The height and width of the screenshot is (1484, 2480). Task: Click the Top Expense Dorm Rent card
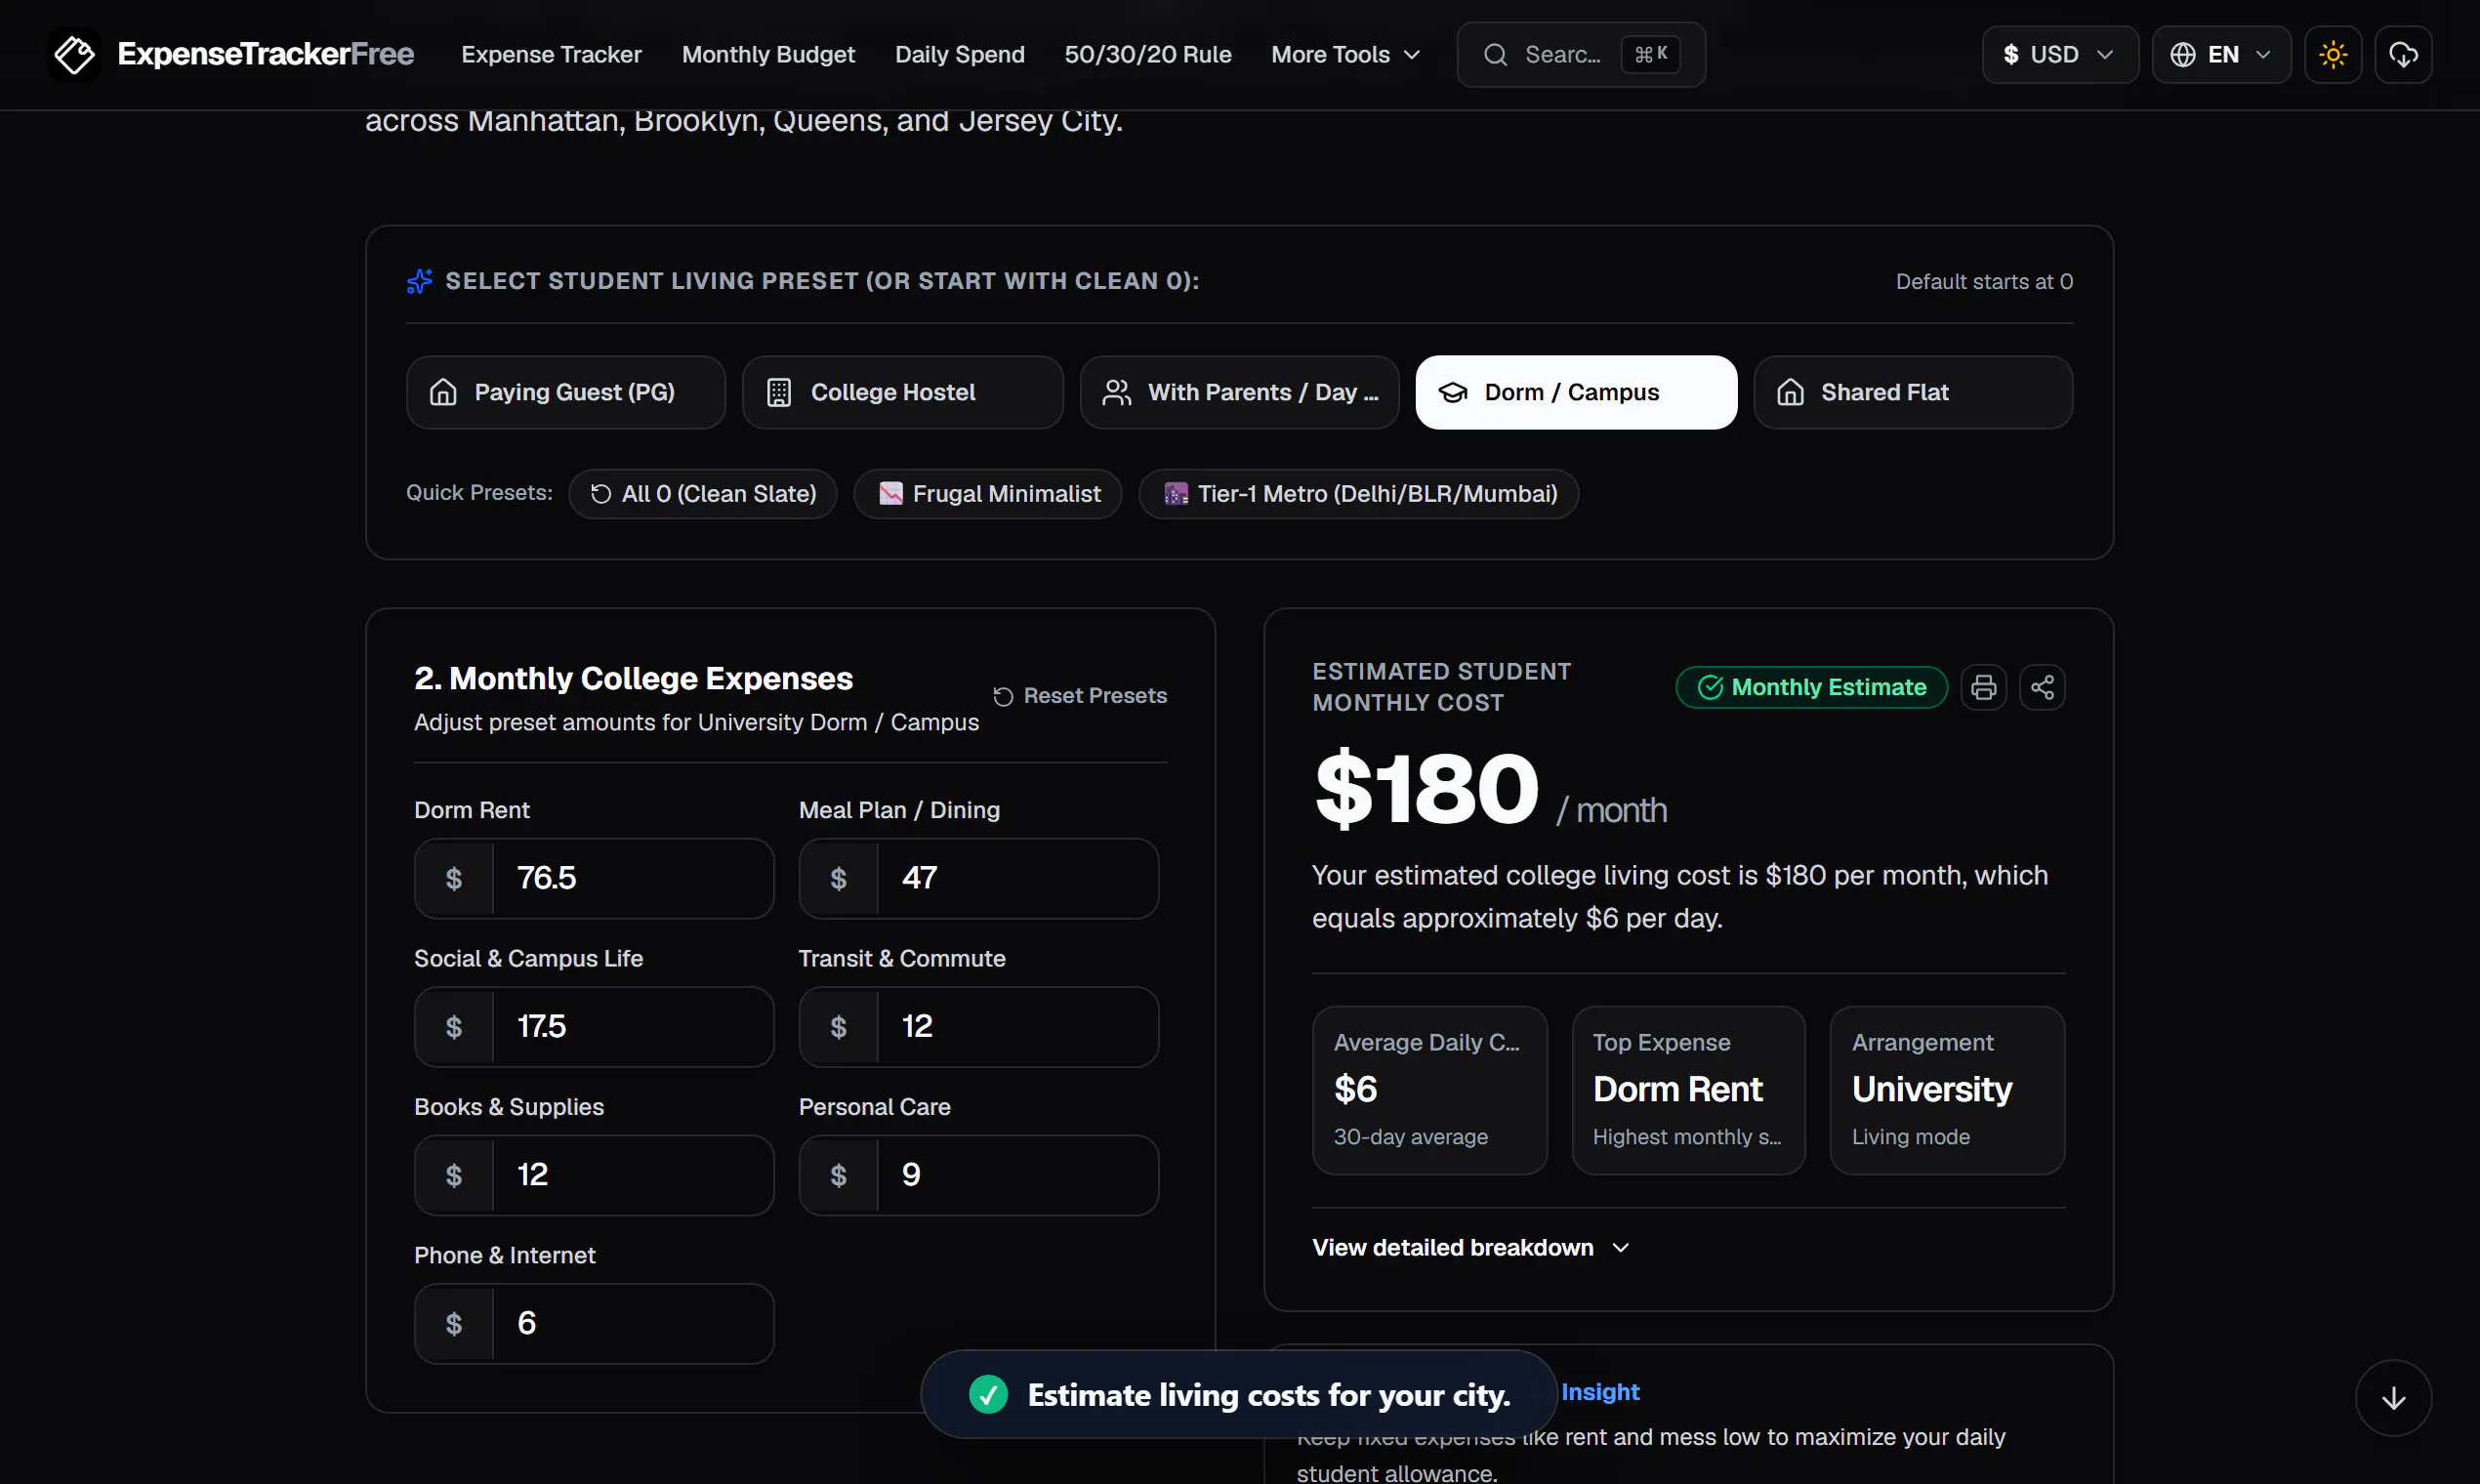[1688, 1090]
